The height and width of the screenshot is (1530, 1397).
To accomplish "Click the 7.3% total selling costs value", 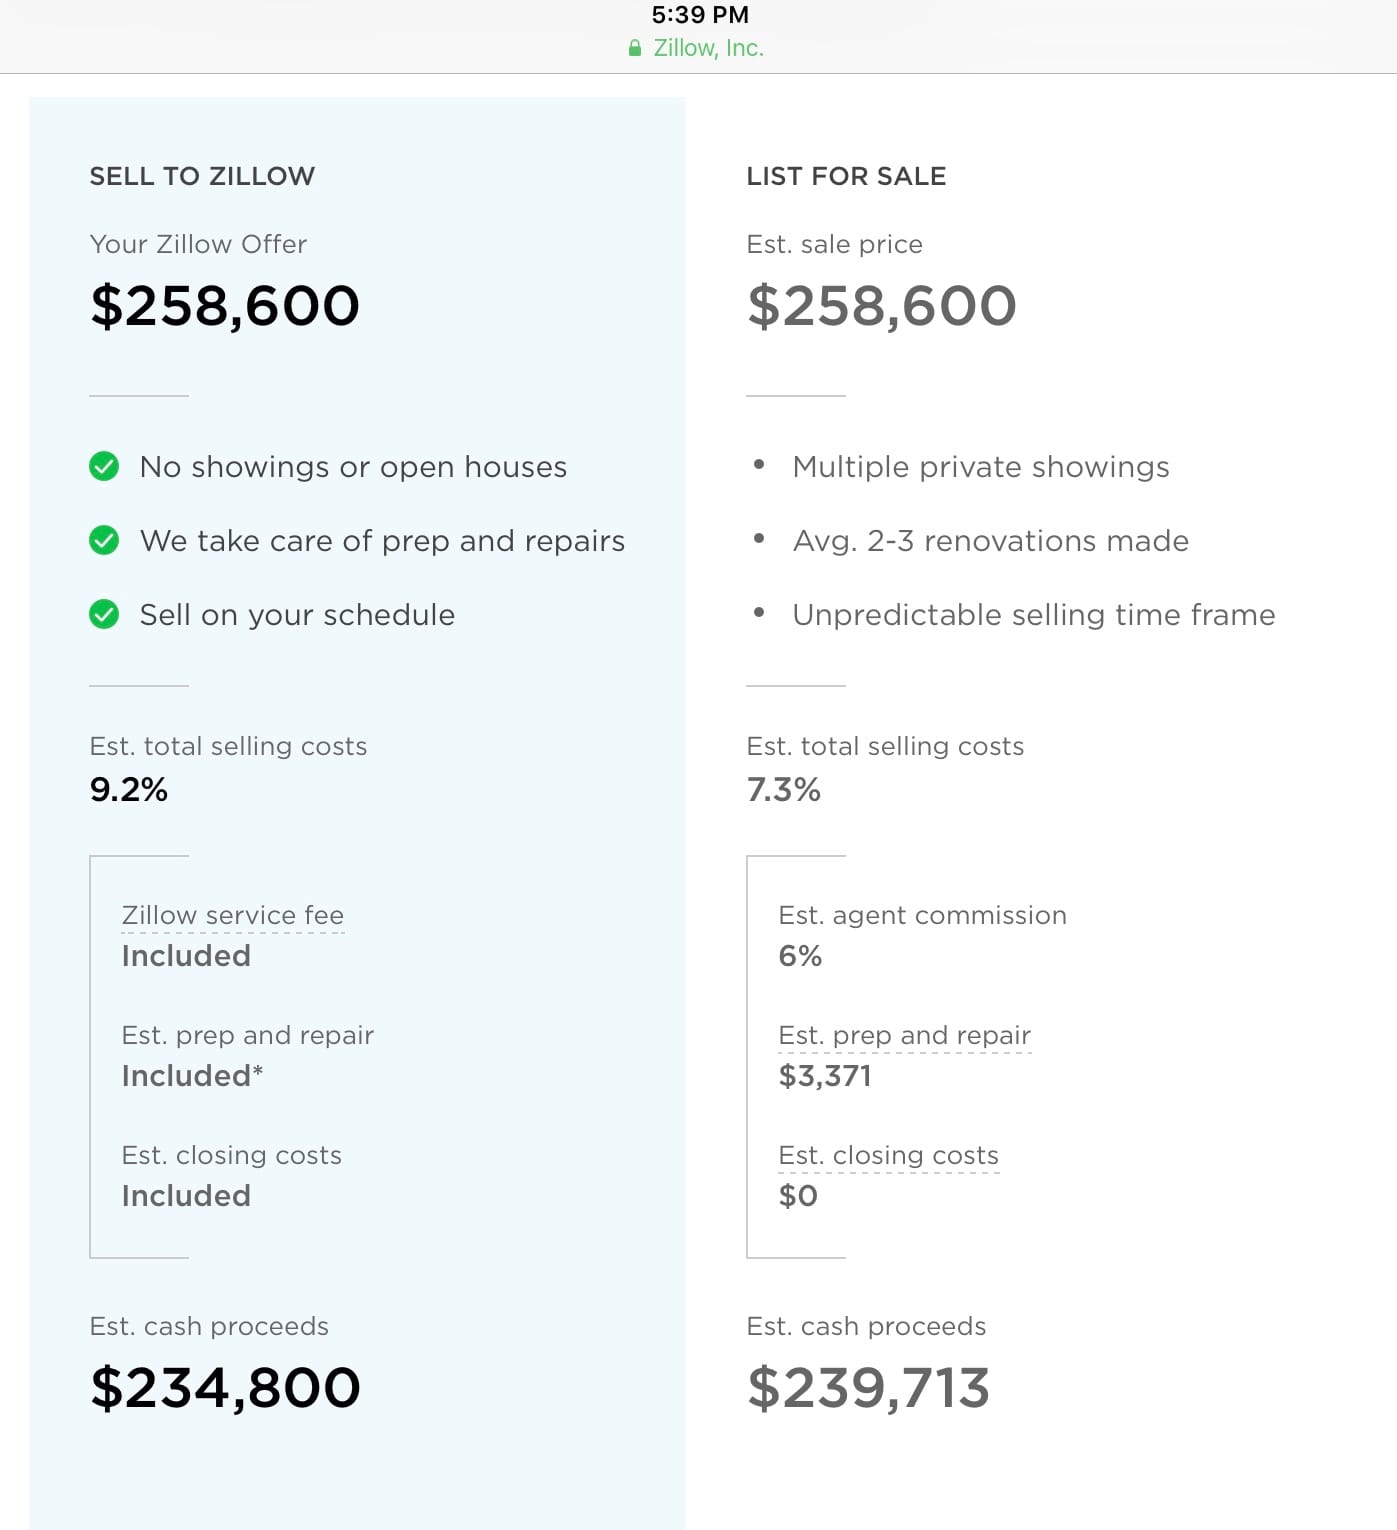I will click(783, 789).
